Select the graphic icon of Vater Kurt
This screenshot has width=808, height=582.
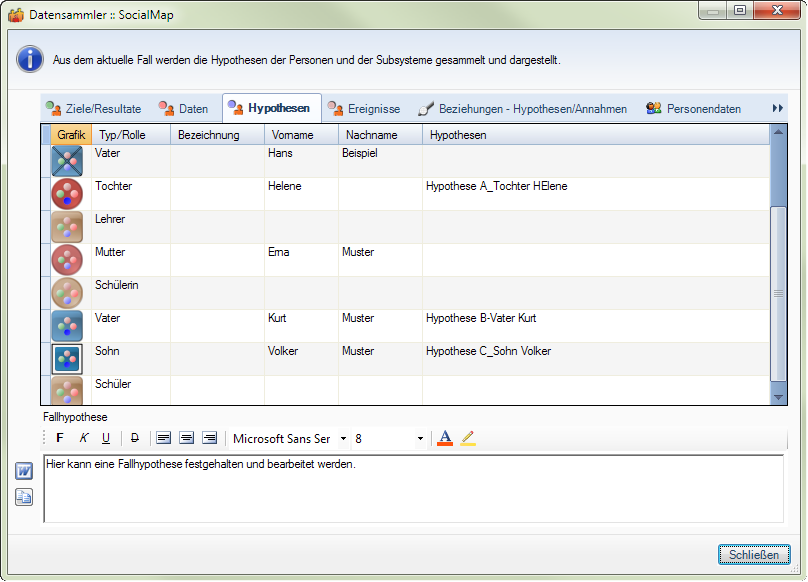pyautogui.click(x=67, y=326)
